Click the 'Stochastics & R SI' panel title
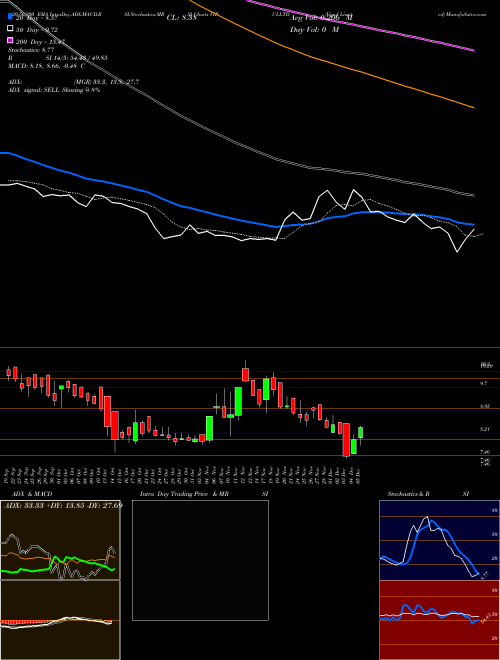Screen dimensions: 500x660 click(x=428, y=494)
